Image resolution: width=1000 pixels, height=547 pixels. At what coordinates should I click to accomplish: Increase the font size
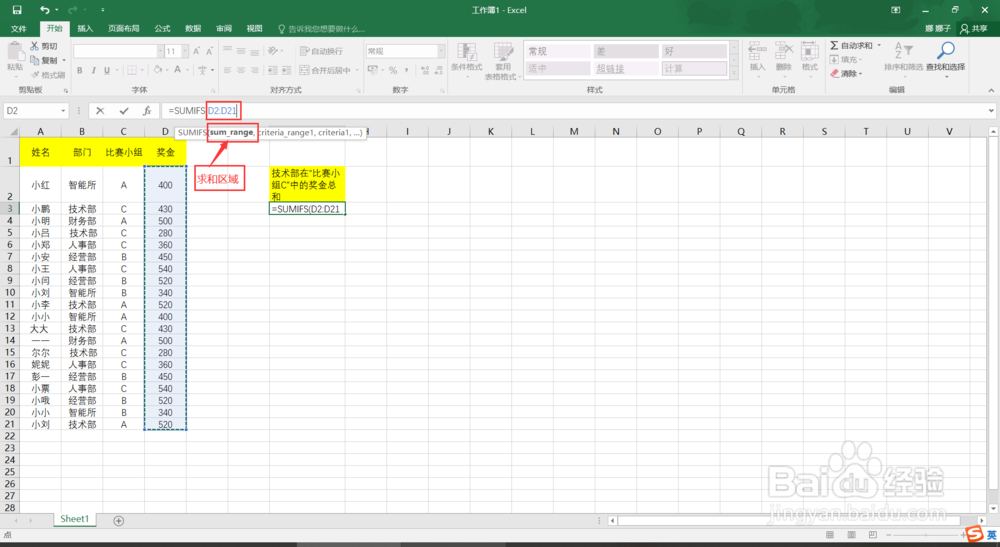196,51
